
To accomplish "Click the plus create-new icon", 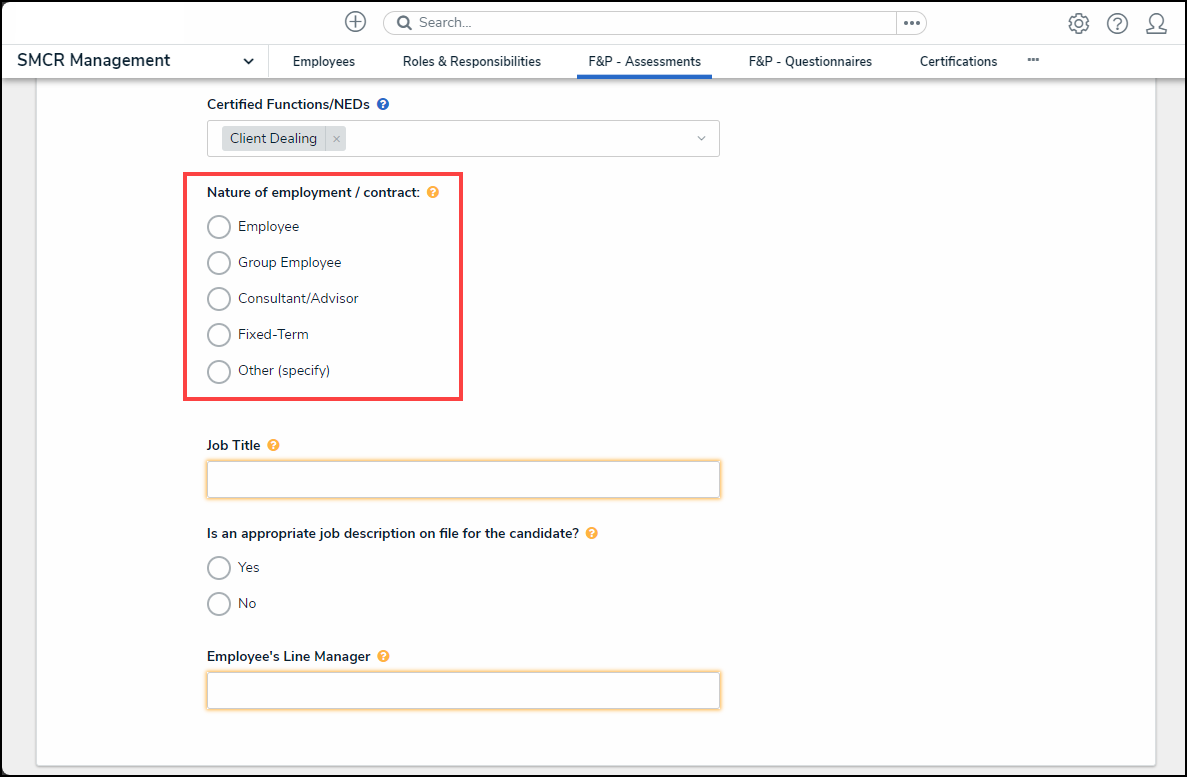I will (x=355, y=22).
